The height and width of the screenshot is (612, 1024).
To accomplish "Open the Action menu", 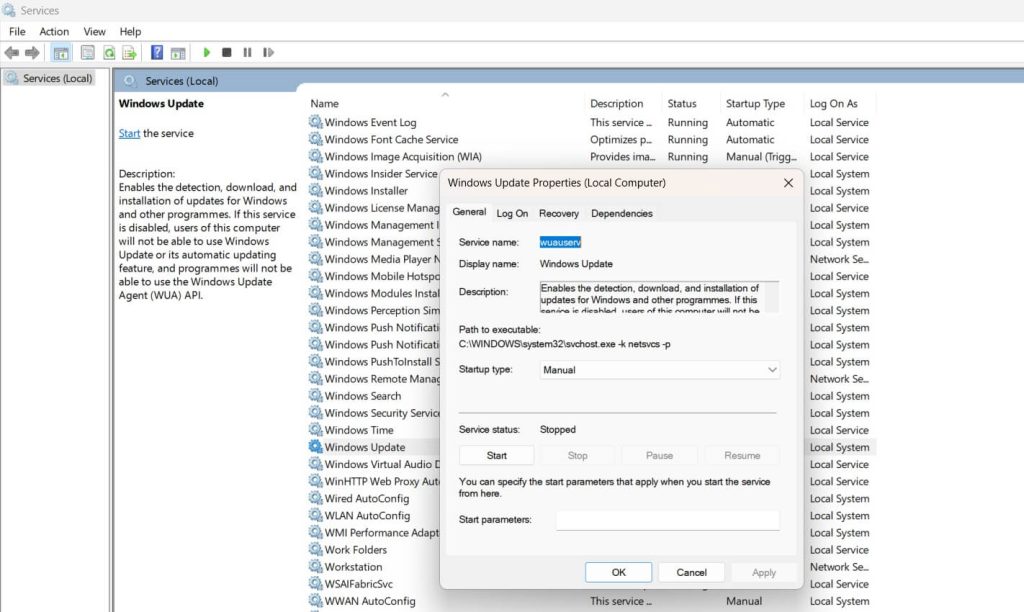I will pyautogui.click(x=54, y=31).
